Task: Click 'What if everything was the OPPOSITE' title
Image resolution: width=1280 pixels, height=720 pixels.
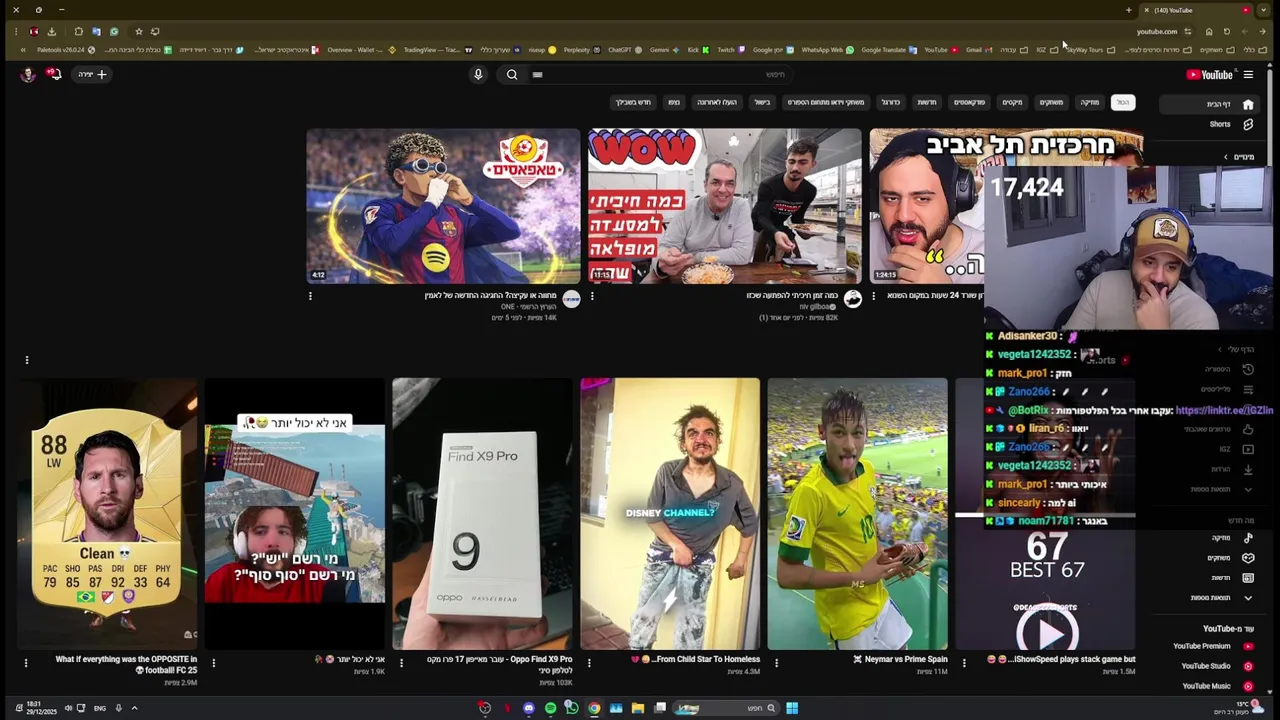Action: pos(126,665)
